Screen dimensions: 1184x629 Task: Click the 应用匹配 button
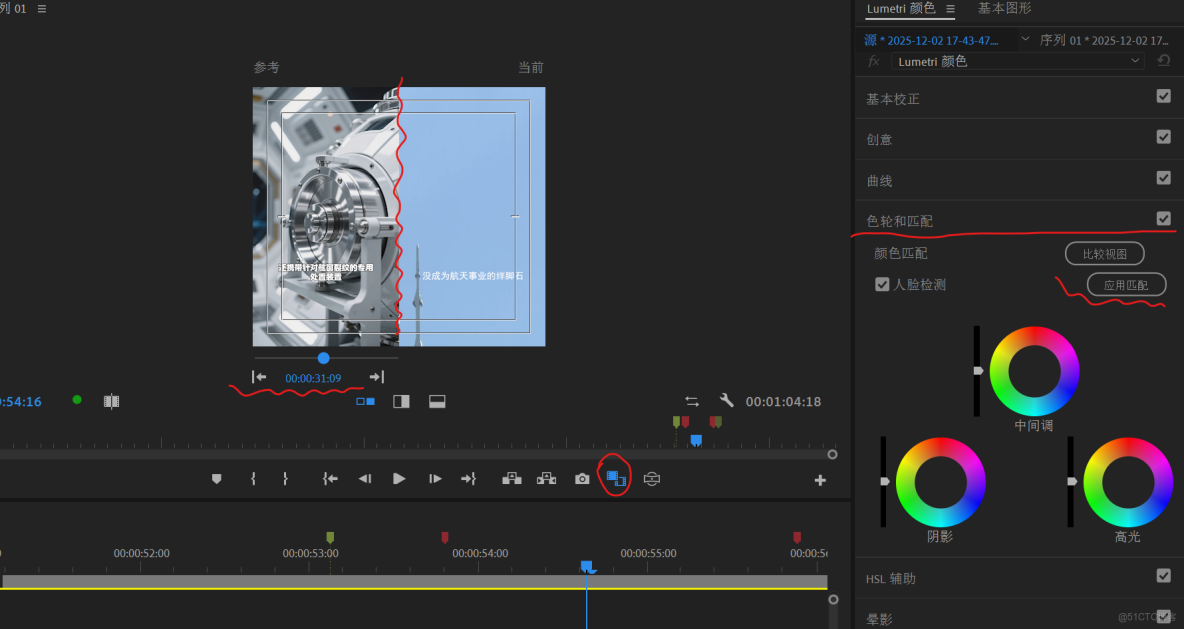pos(1126,285)
